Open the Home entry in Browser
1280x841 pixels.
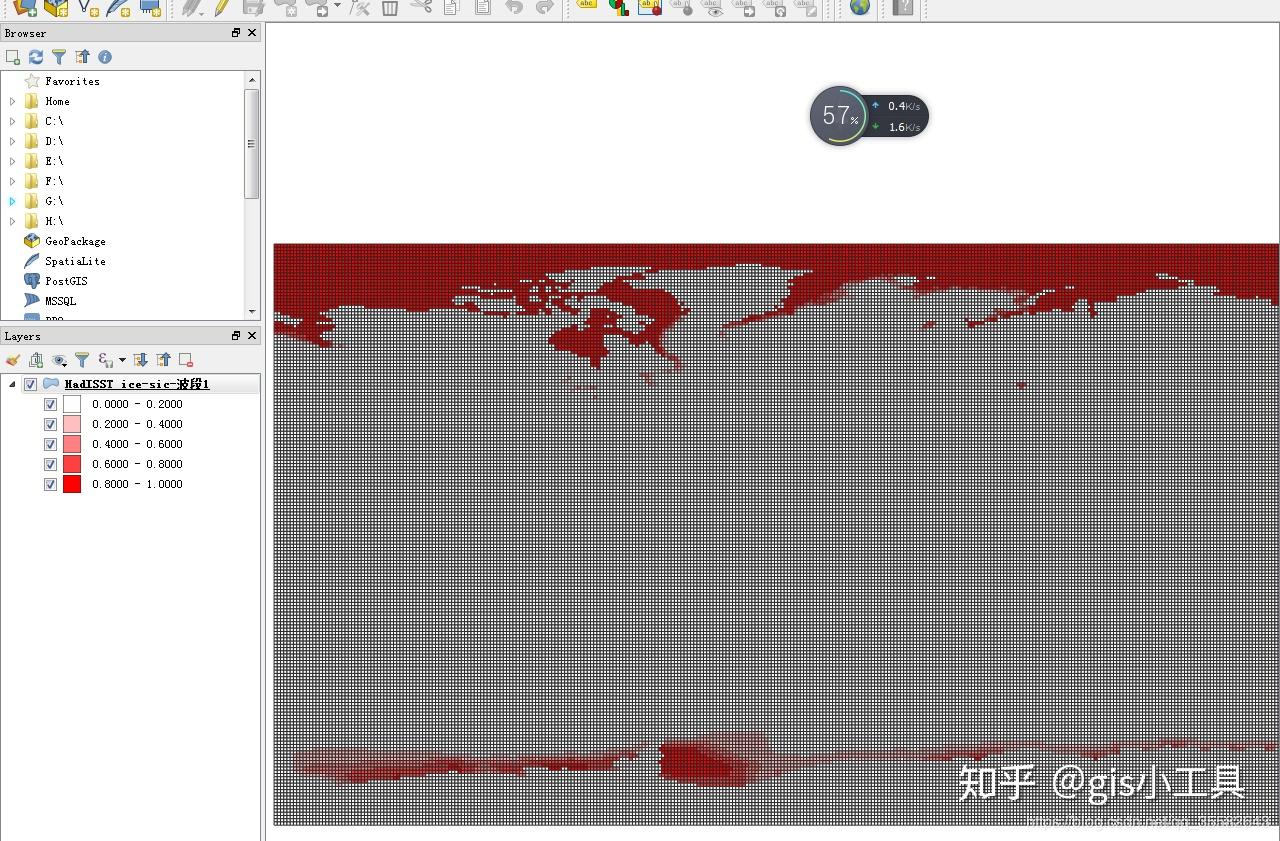56,101
